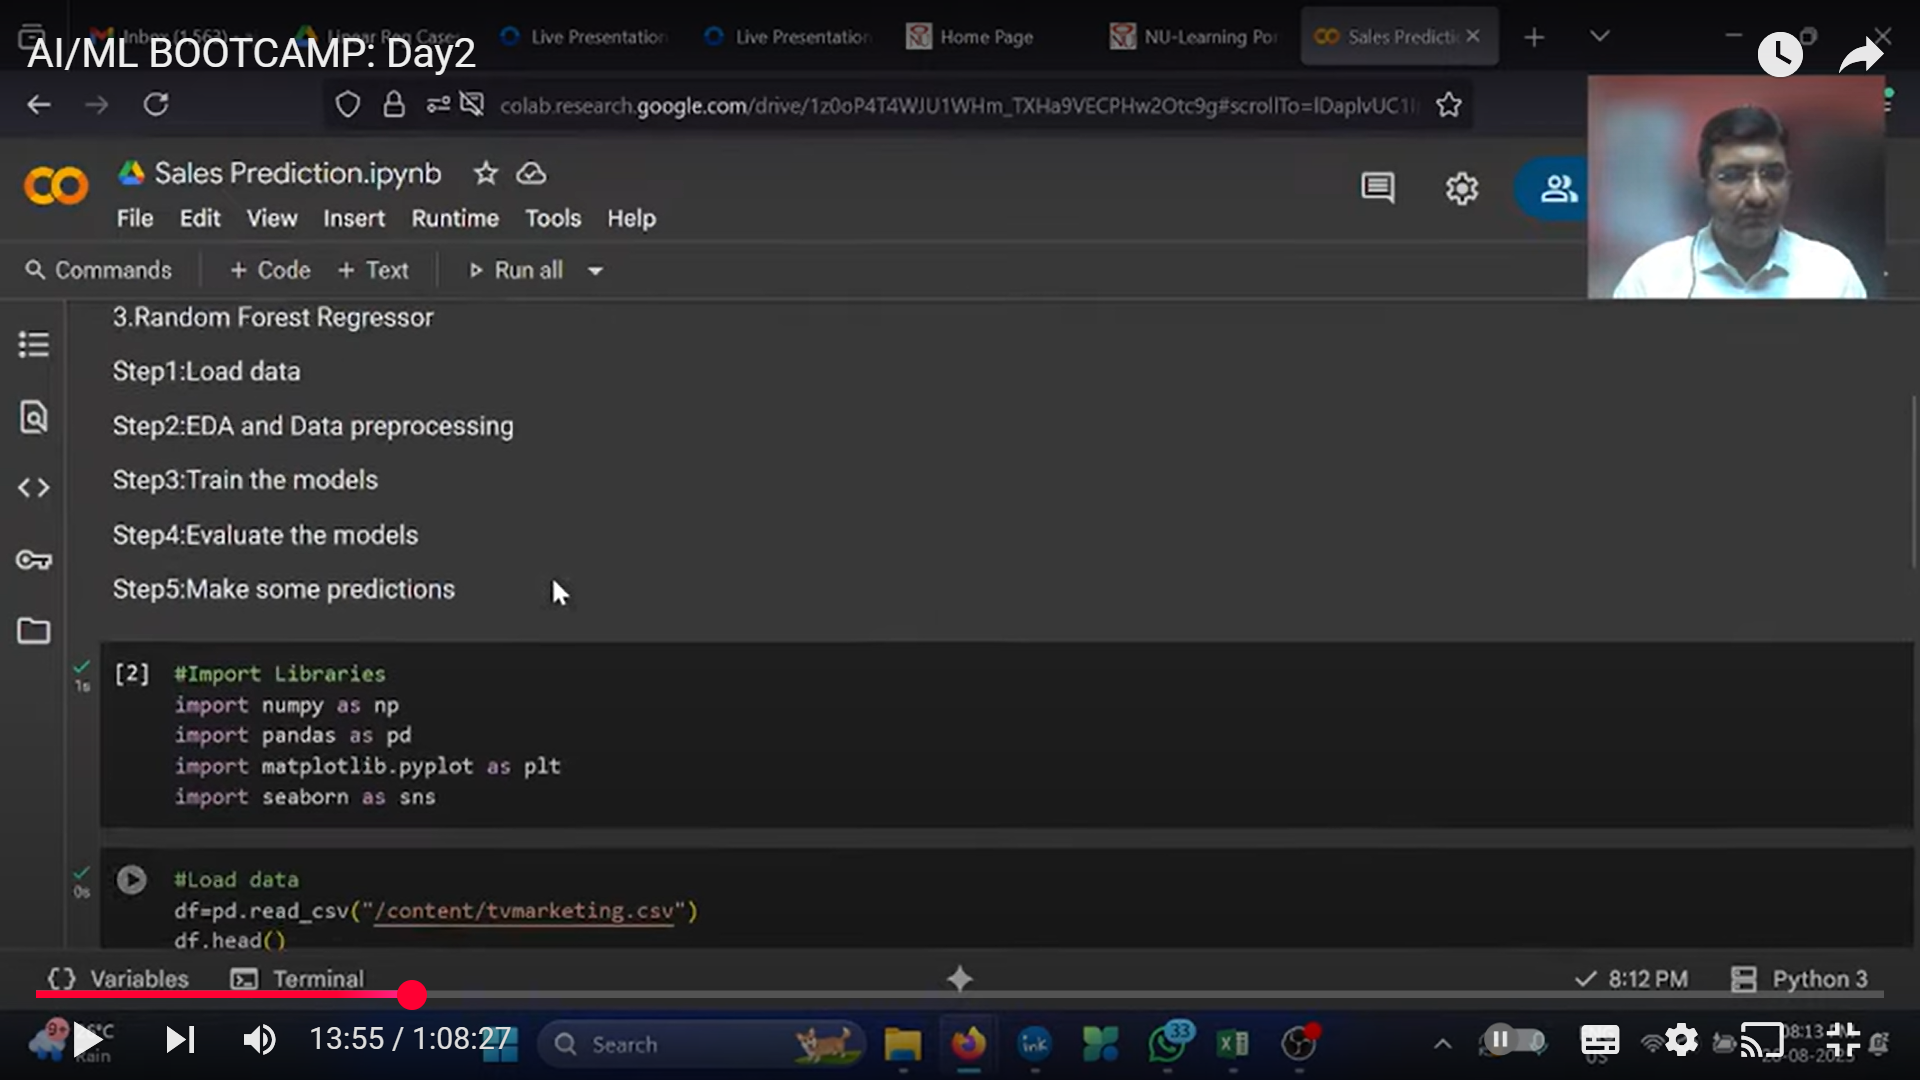Click the video progress bar scrubber
Image resolution: width=1920 pixels, height=1080 pixels.
411,995
